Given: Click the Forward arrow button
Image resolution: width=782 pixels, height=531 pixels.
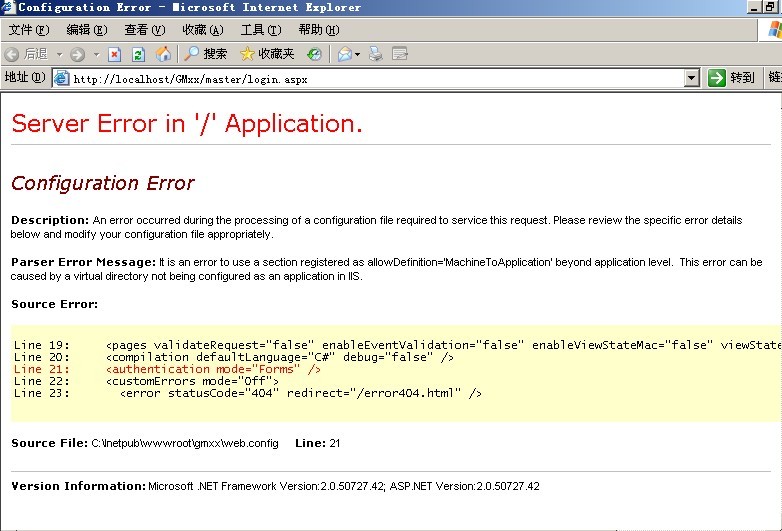Looking at the screenshot, I should (x=79, y=54).
